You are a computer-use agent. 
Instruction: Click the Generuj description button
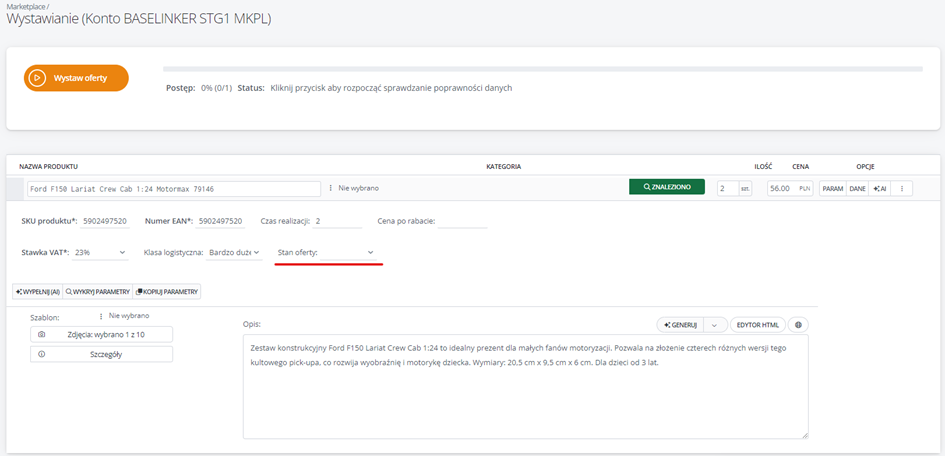680,325
